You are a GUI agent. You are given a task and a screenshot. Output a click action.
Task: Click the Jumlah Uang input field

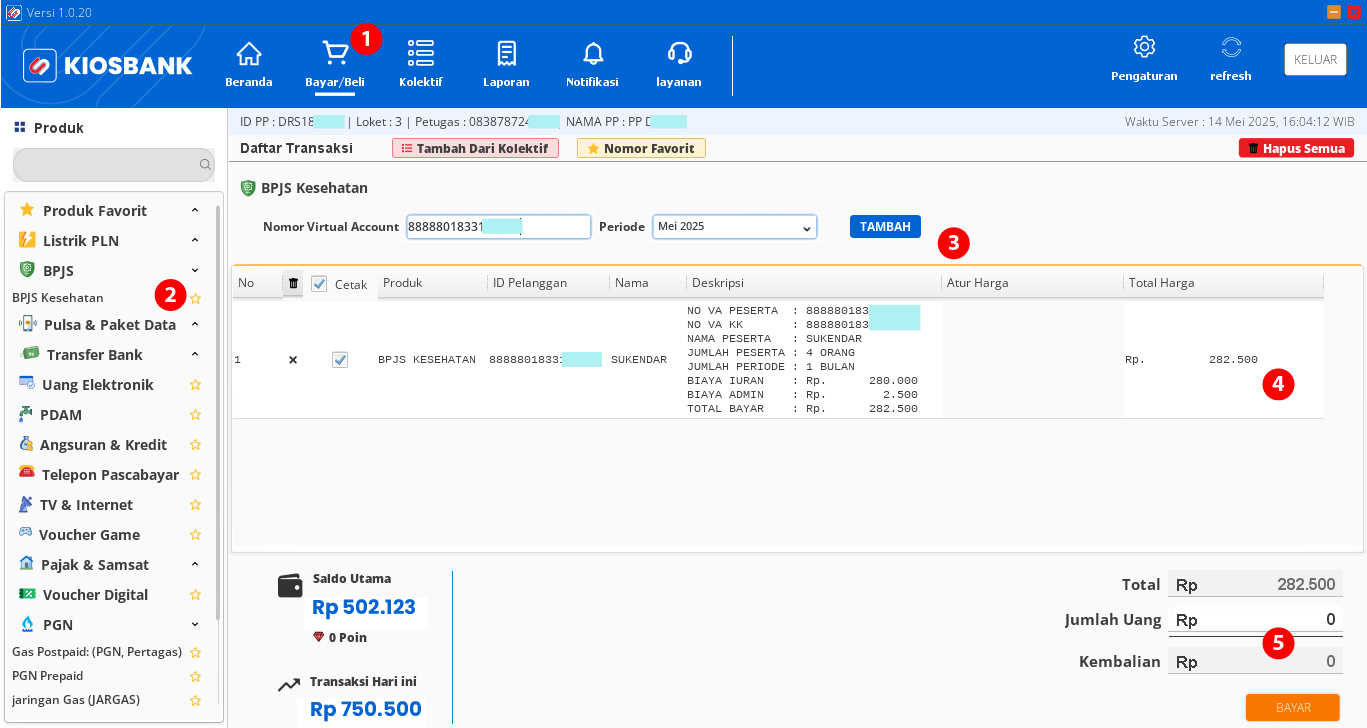point(1255,619)
